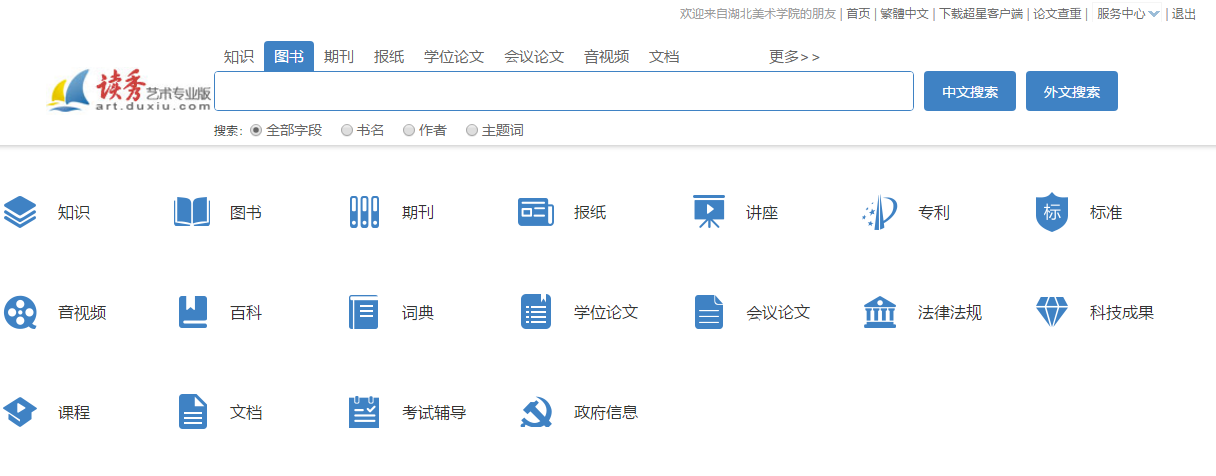
Task: Focus the main search input box
Action: pyautogui.click(x=564, y=91)
